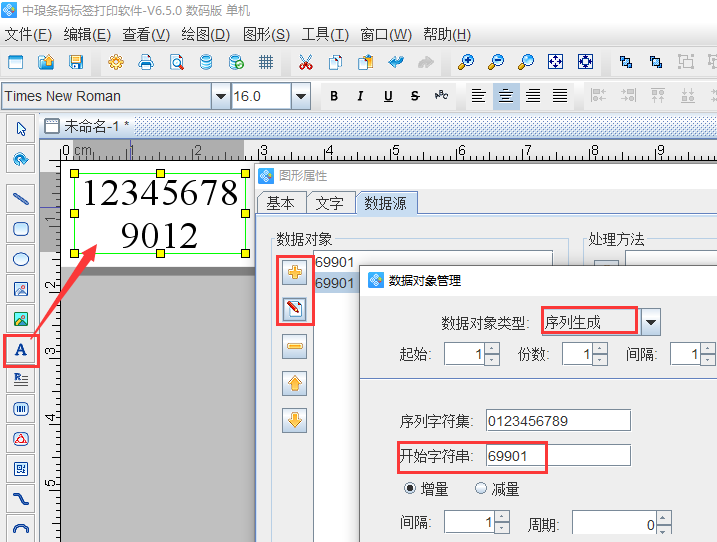Switch to the 数据源 tab
Viewport: 717px width, 542px height.
point(385,203)
